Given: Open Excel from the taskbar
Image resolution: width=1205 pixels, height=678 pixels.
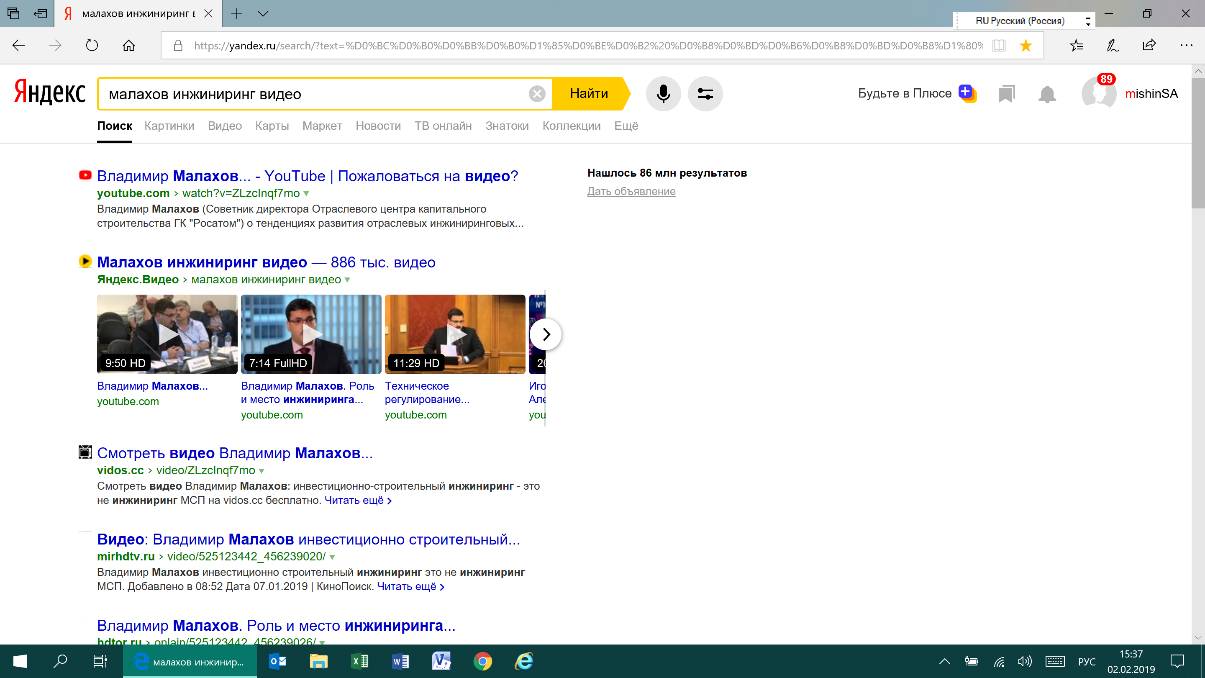Looking at the screenshot, I should 360,661.
